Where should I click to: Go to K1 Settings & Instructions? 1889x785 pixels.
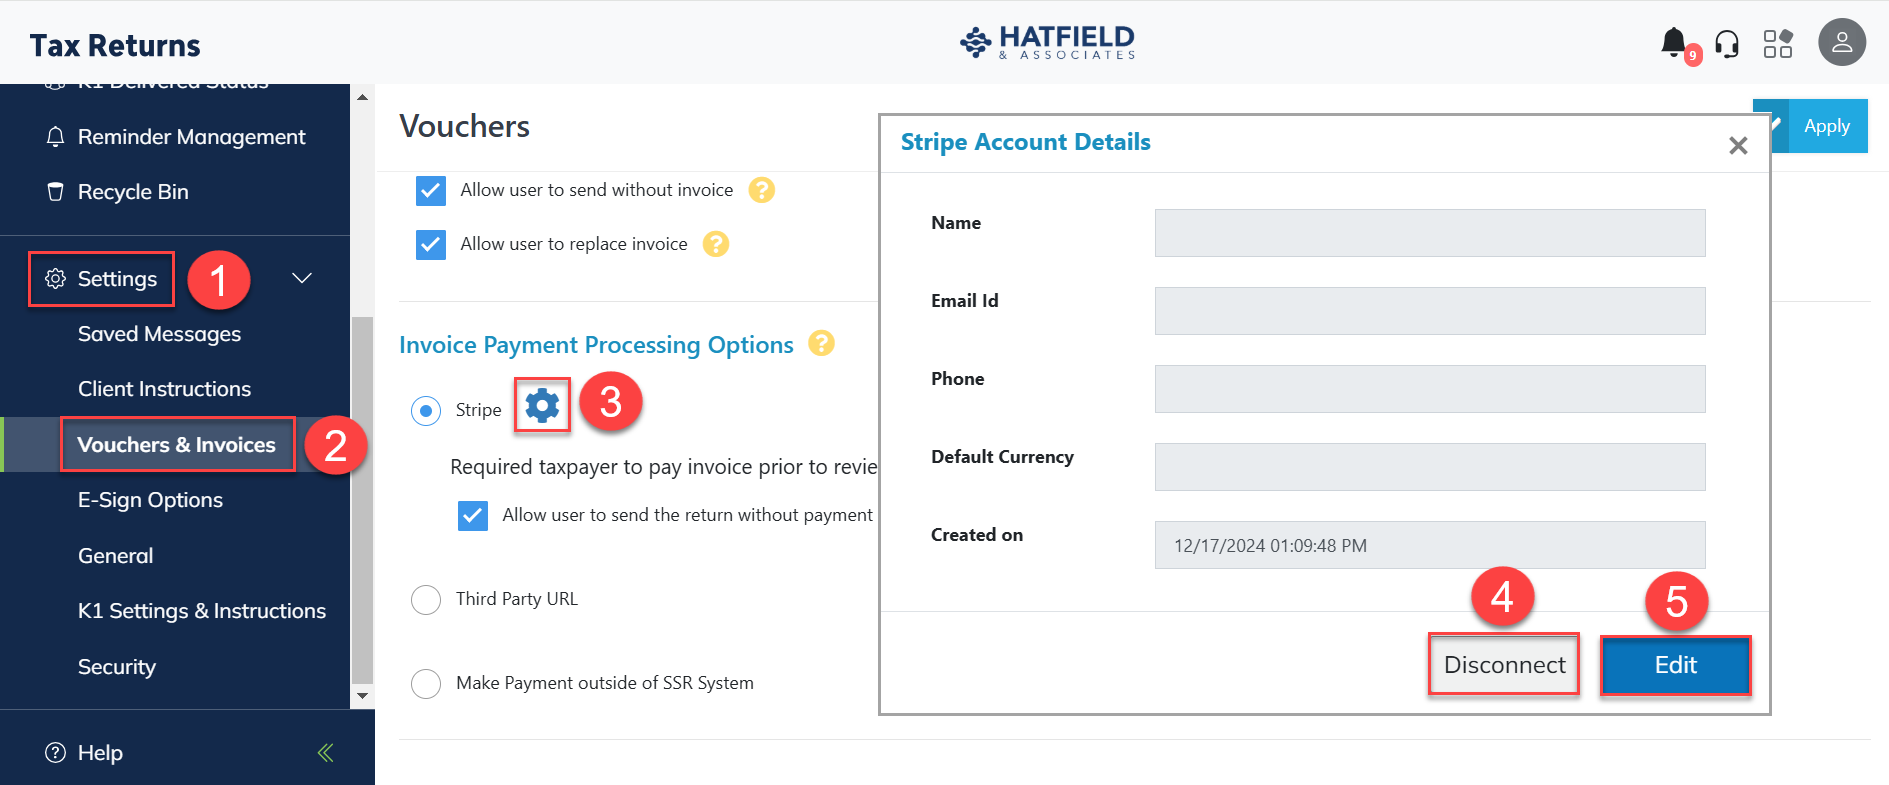coord(202,611)
